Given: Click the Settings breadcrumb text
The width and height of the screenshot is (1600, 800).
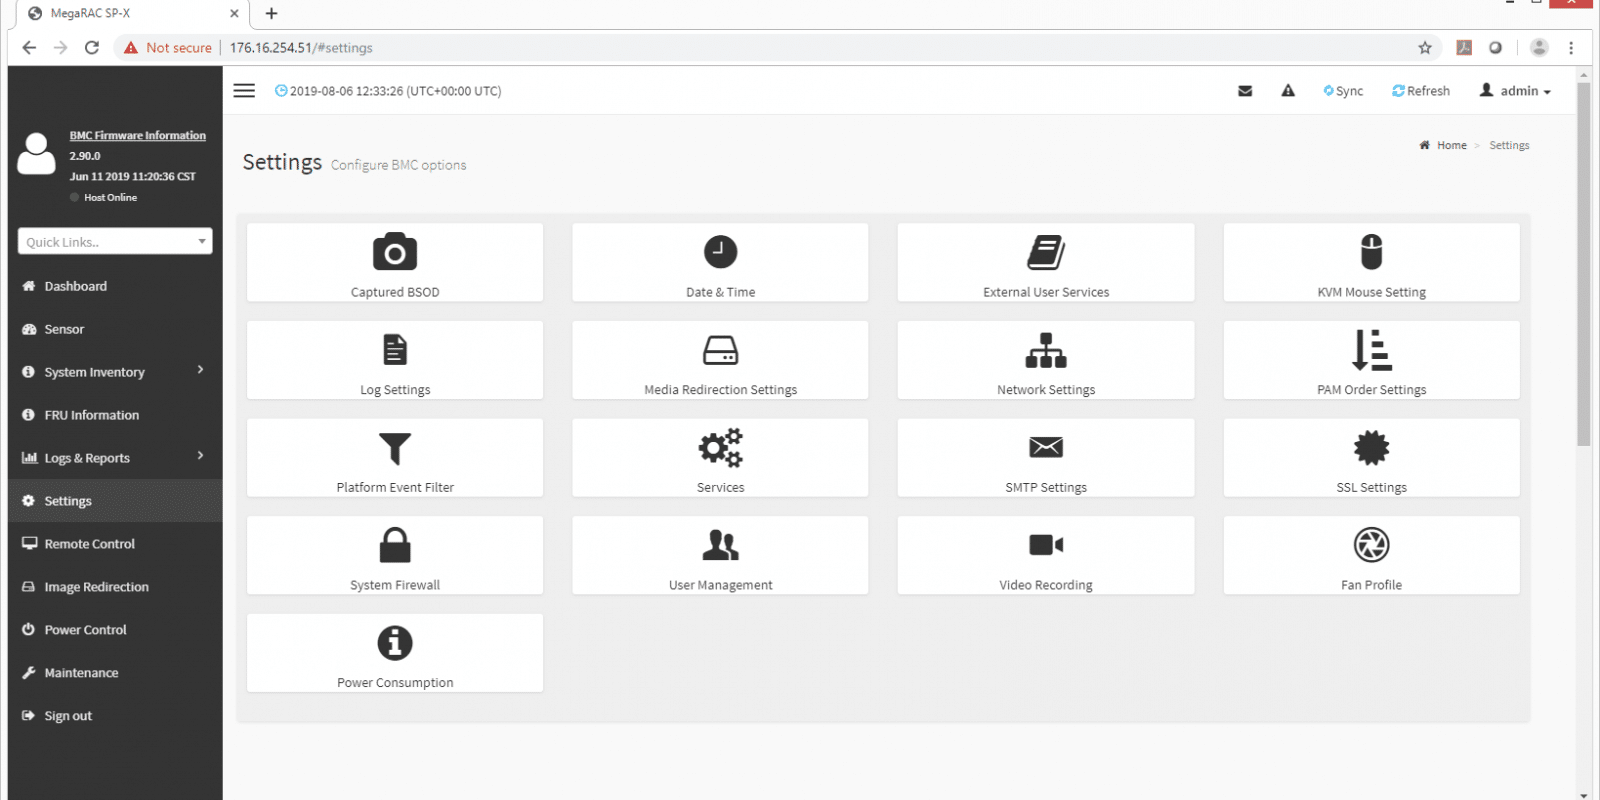Looking at the screenshot, I should coord(1509,145).
